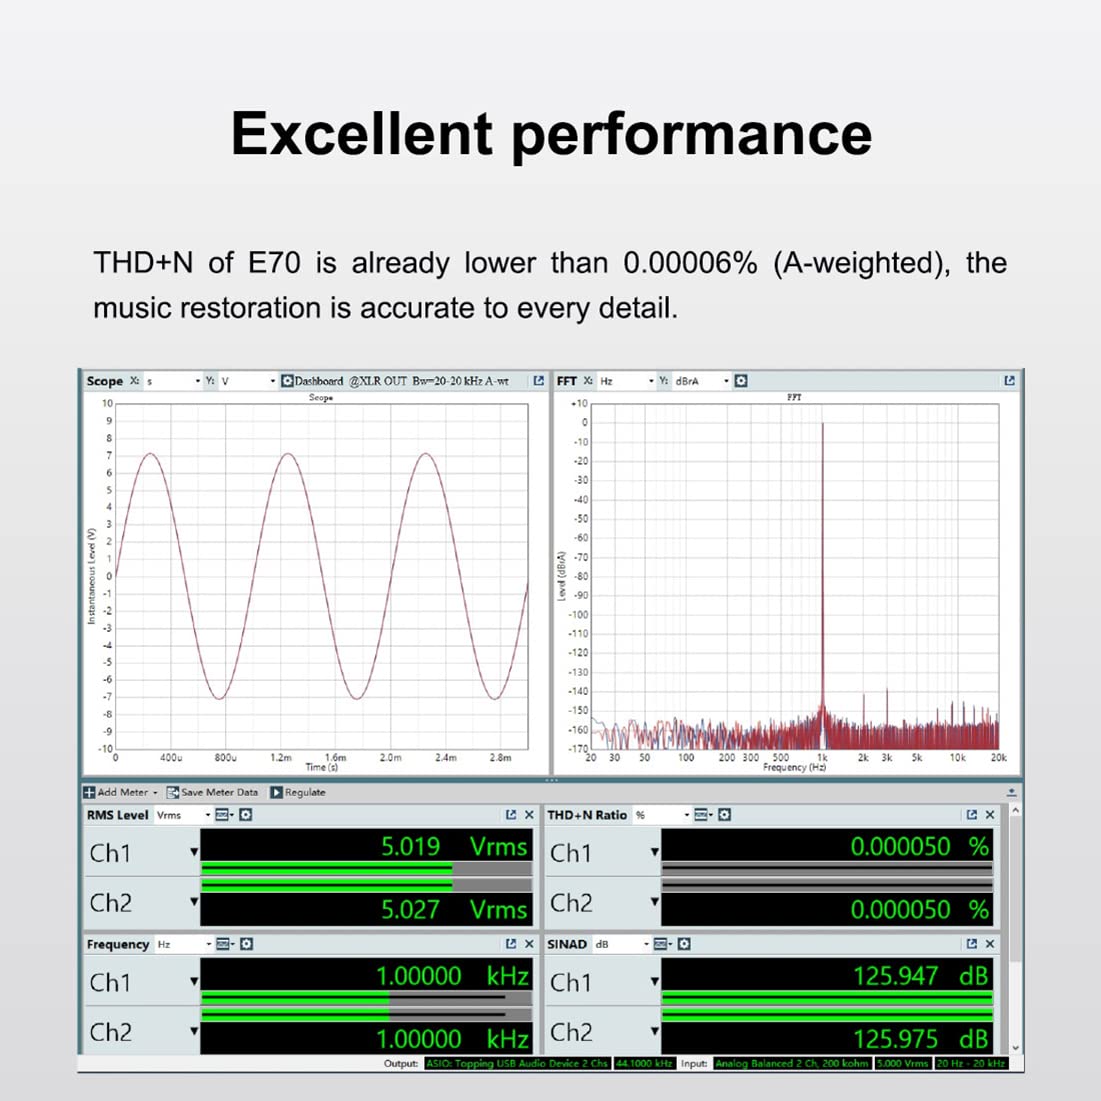This screenshot has height=1101, width=1101.
Task: Expand RMS Level Ch1 channel arrow
Action: (x=194, y=852)
